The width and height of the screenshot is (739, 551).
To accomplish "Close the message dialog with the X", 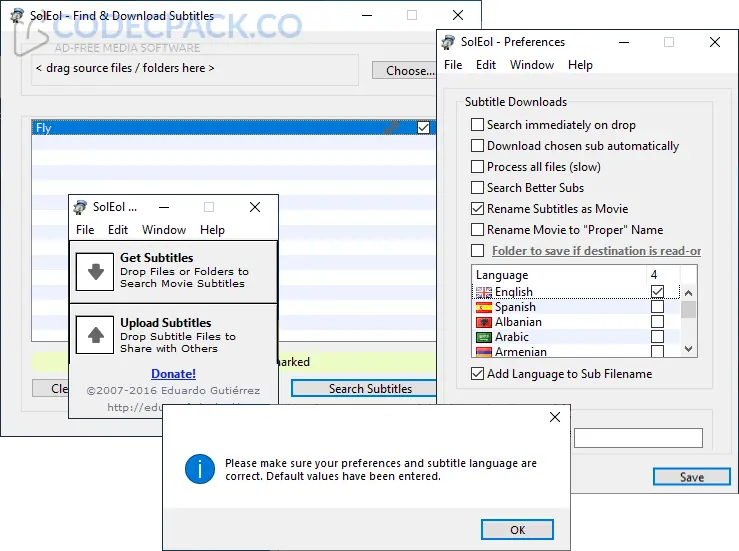I will point(555,417).
